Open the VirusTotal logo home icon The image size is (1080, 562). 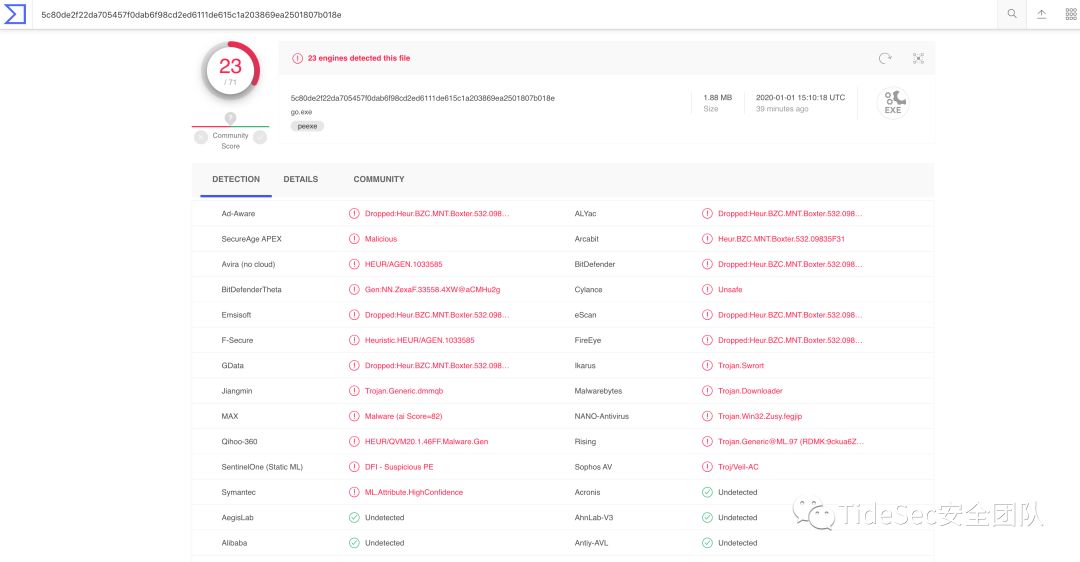point(14,14)
